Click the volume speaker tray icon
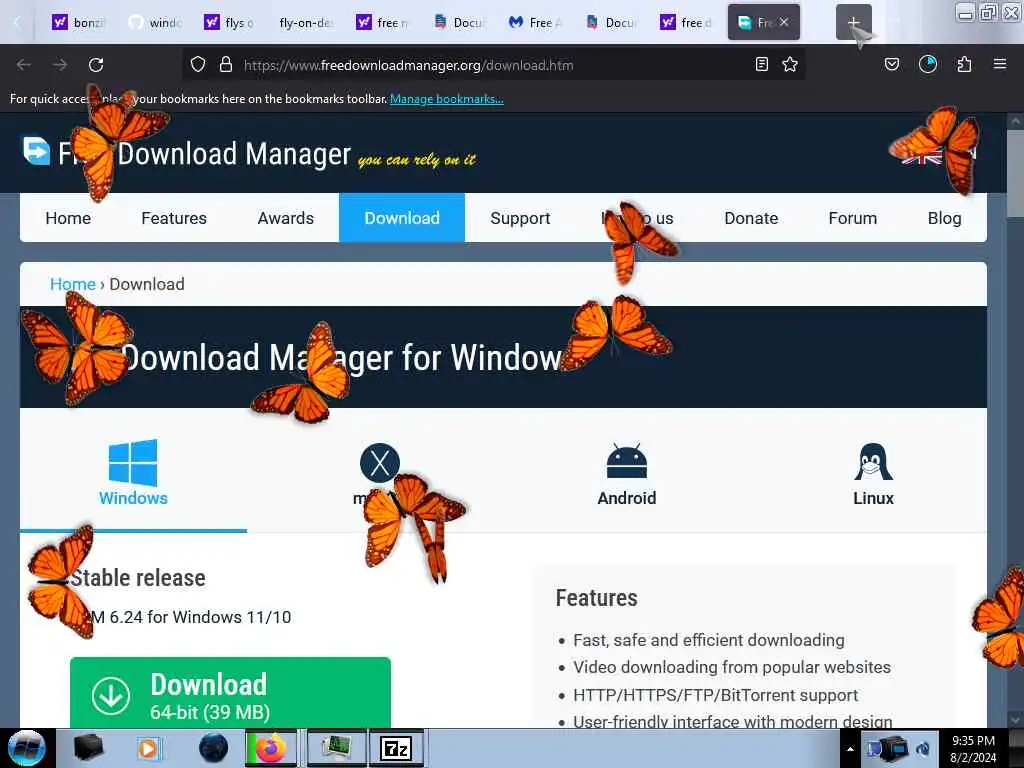 (923, 749)
